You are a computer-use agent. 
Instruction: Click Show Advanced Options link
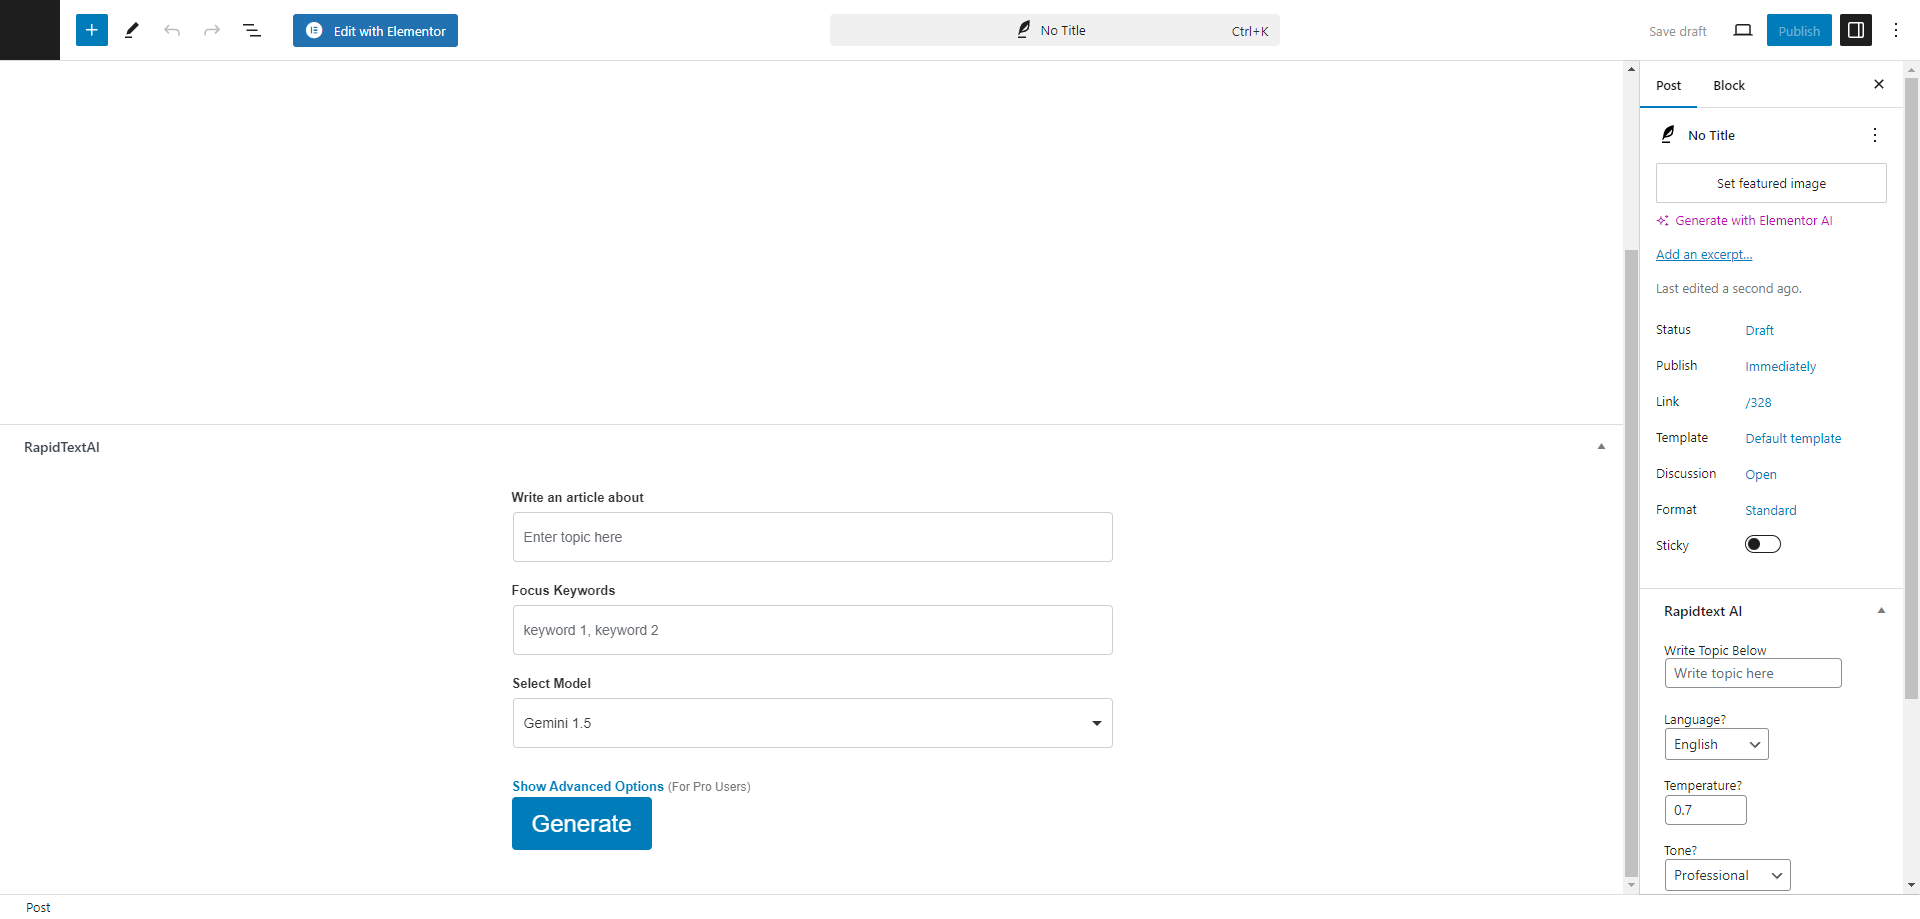(x=588, y=786)
